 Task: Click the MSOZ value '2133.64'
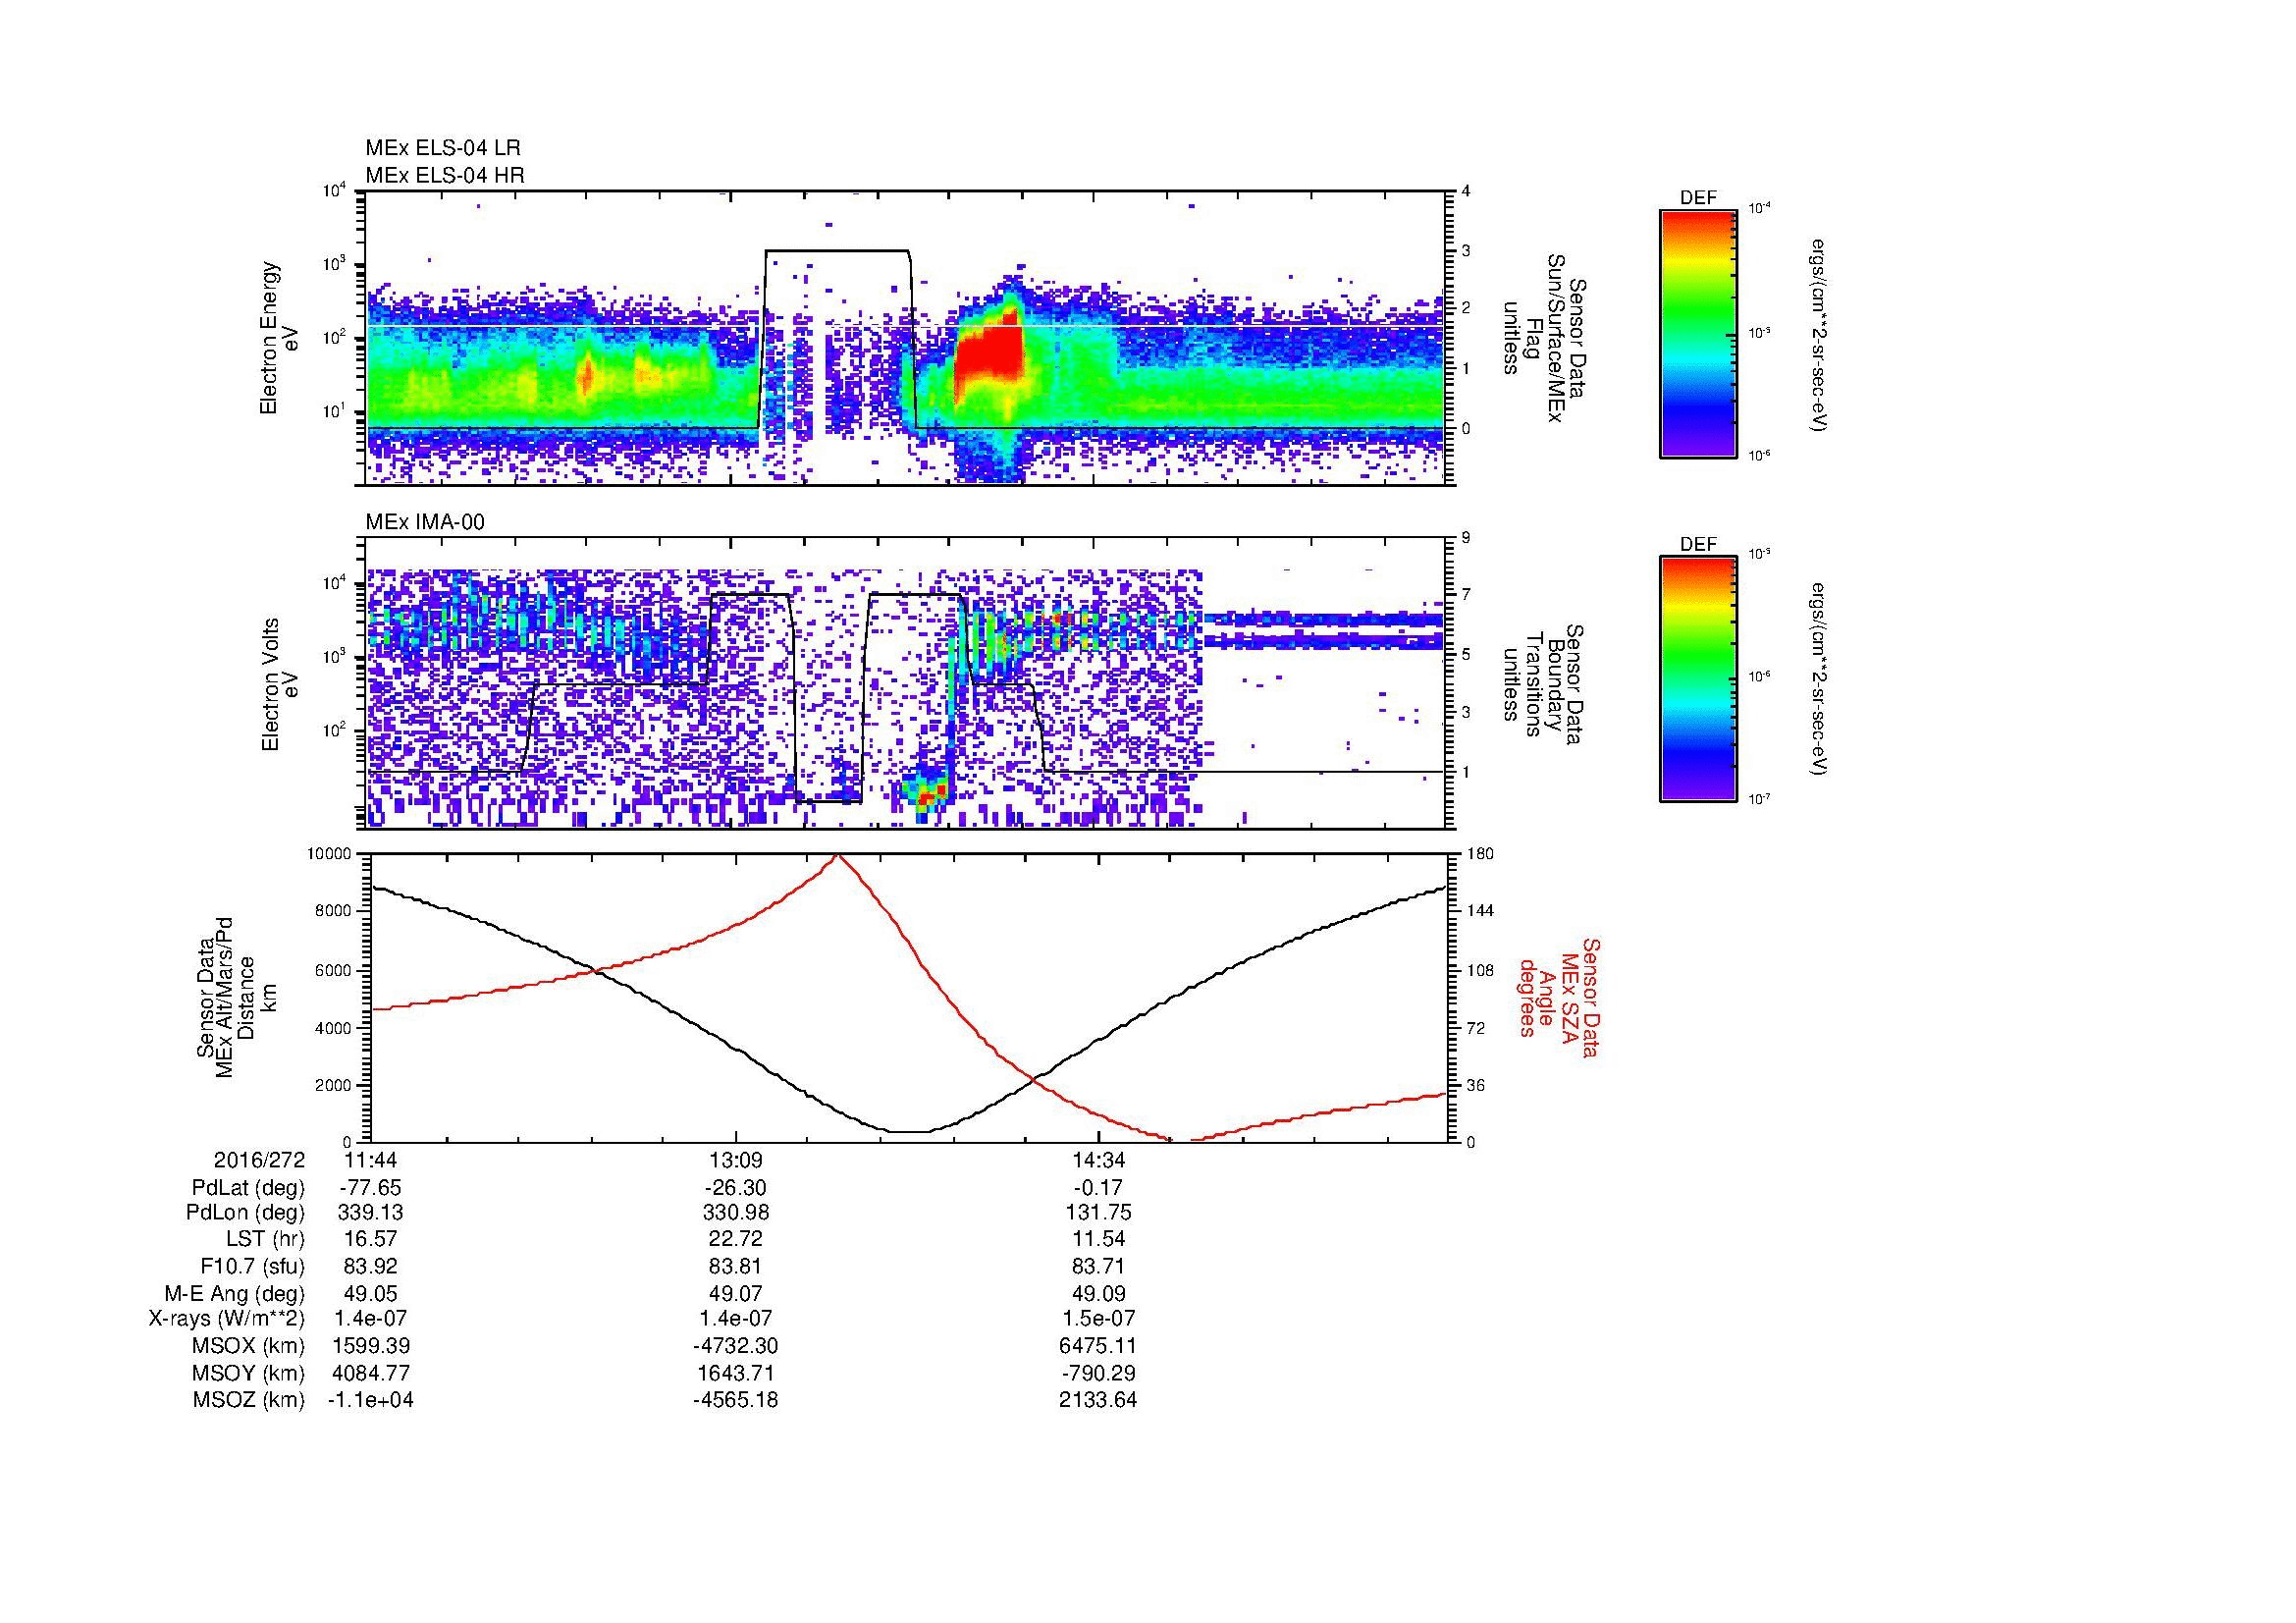(x=1098, y=1400)
